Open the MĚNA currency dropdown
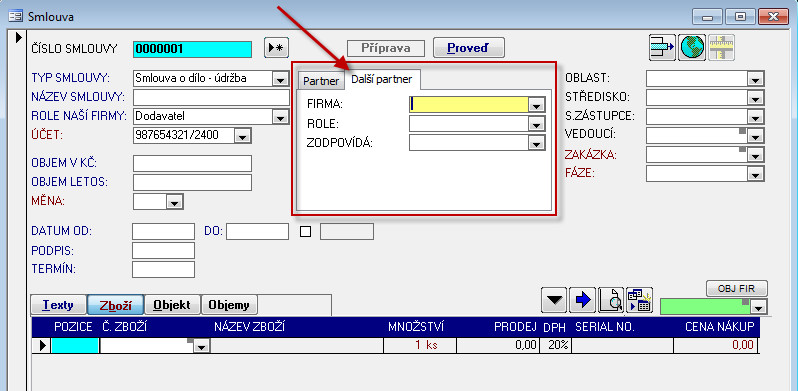 click(175, 202)
